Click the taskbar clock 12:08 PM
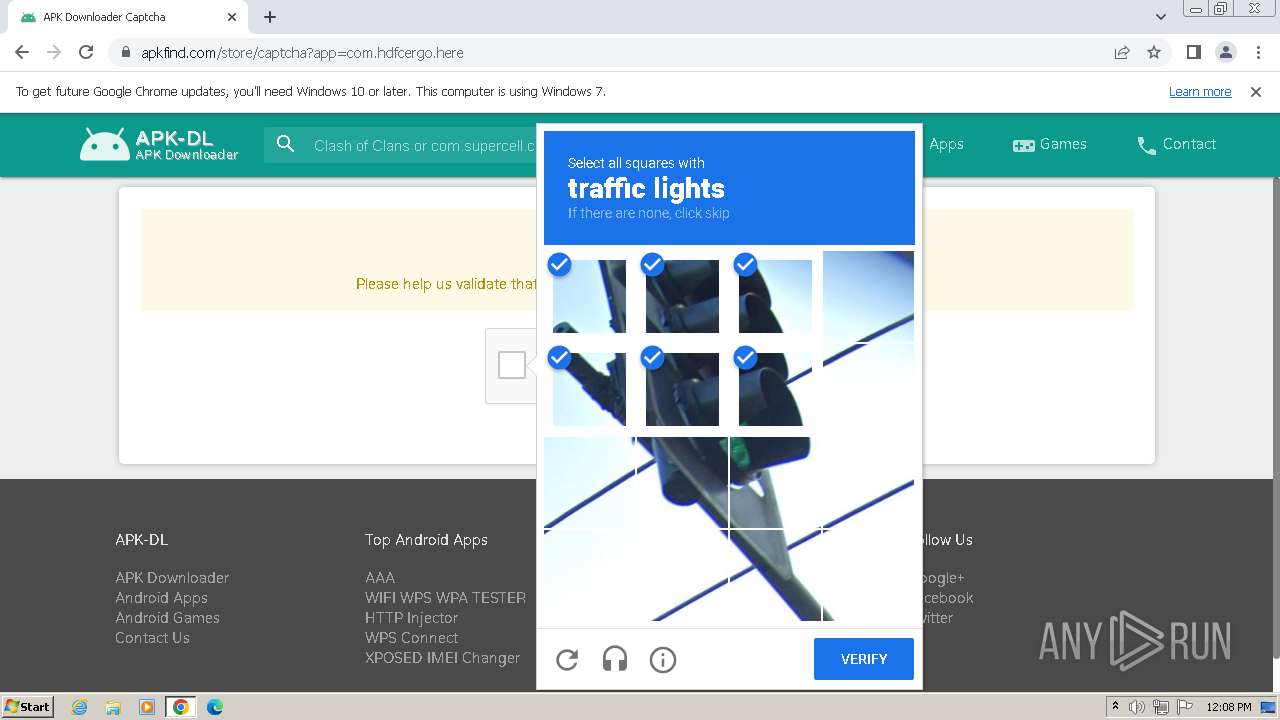Image resolution: width=1280 pixels, height=720 pixels. pyautogui.click(x=1229, y=707)
